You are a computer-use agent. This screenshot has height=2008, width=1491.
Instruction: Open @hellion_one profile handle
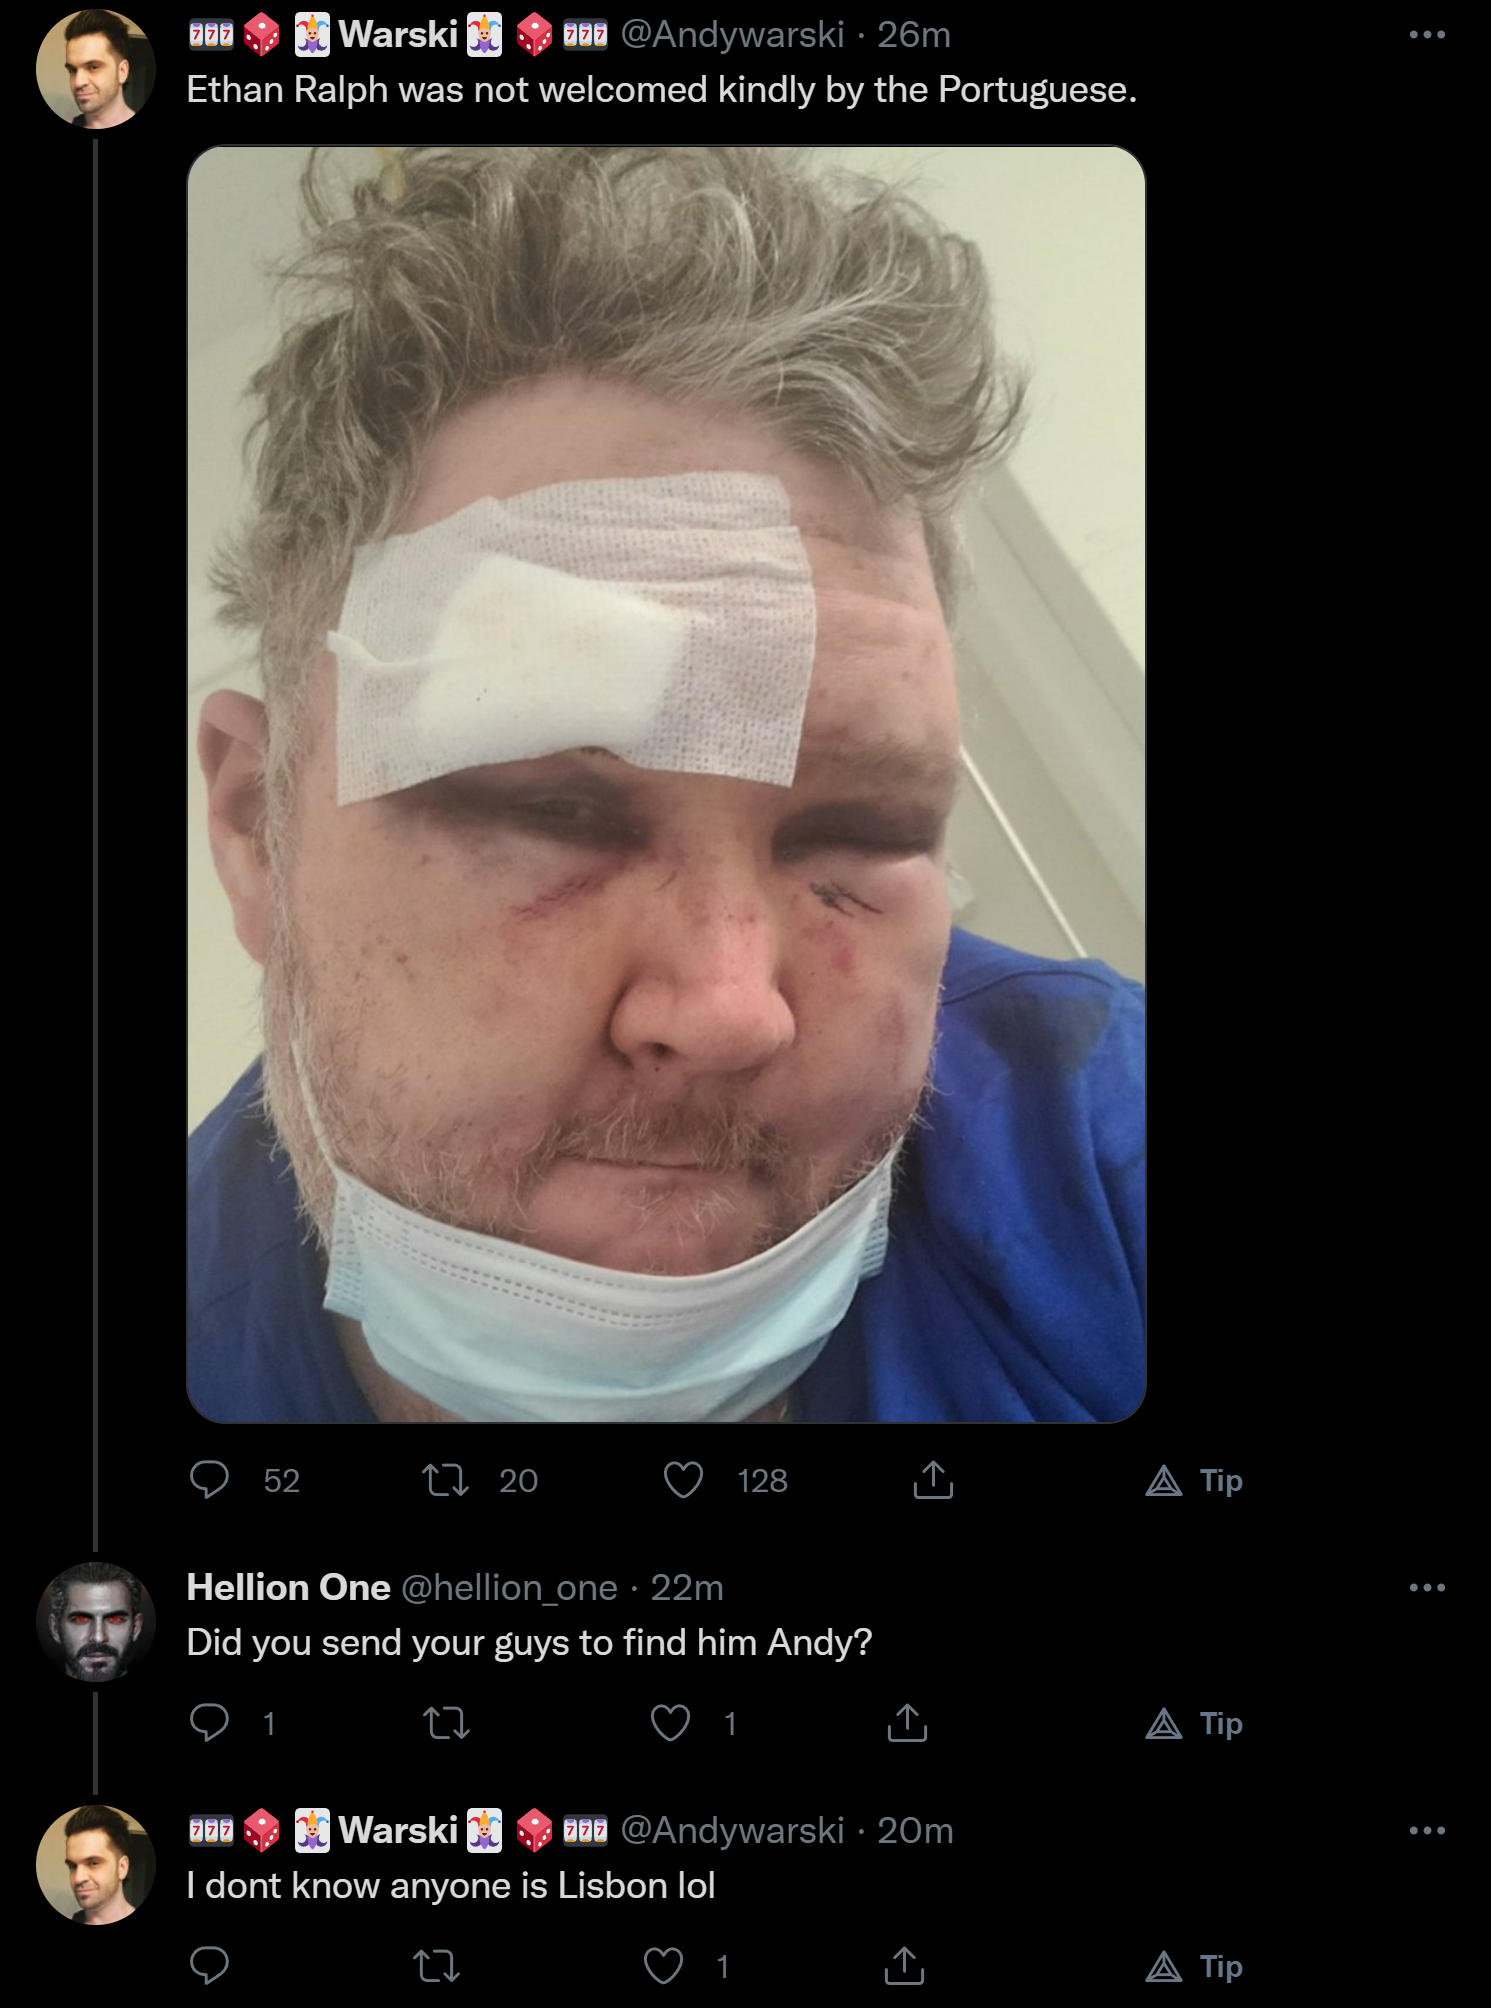pyautogui.click(x=510, y=1588)
